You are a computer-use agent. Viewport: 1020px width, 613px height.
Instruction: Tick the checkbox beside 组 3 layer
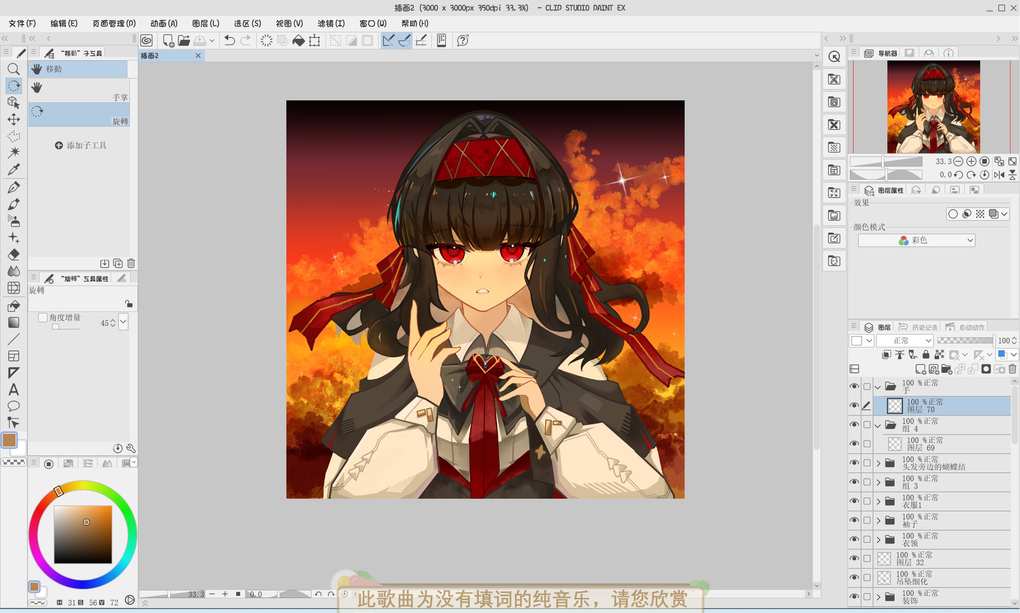(x=866, y=482)
